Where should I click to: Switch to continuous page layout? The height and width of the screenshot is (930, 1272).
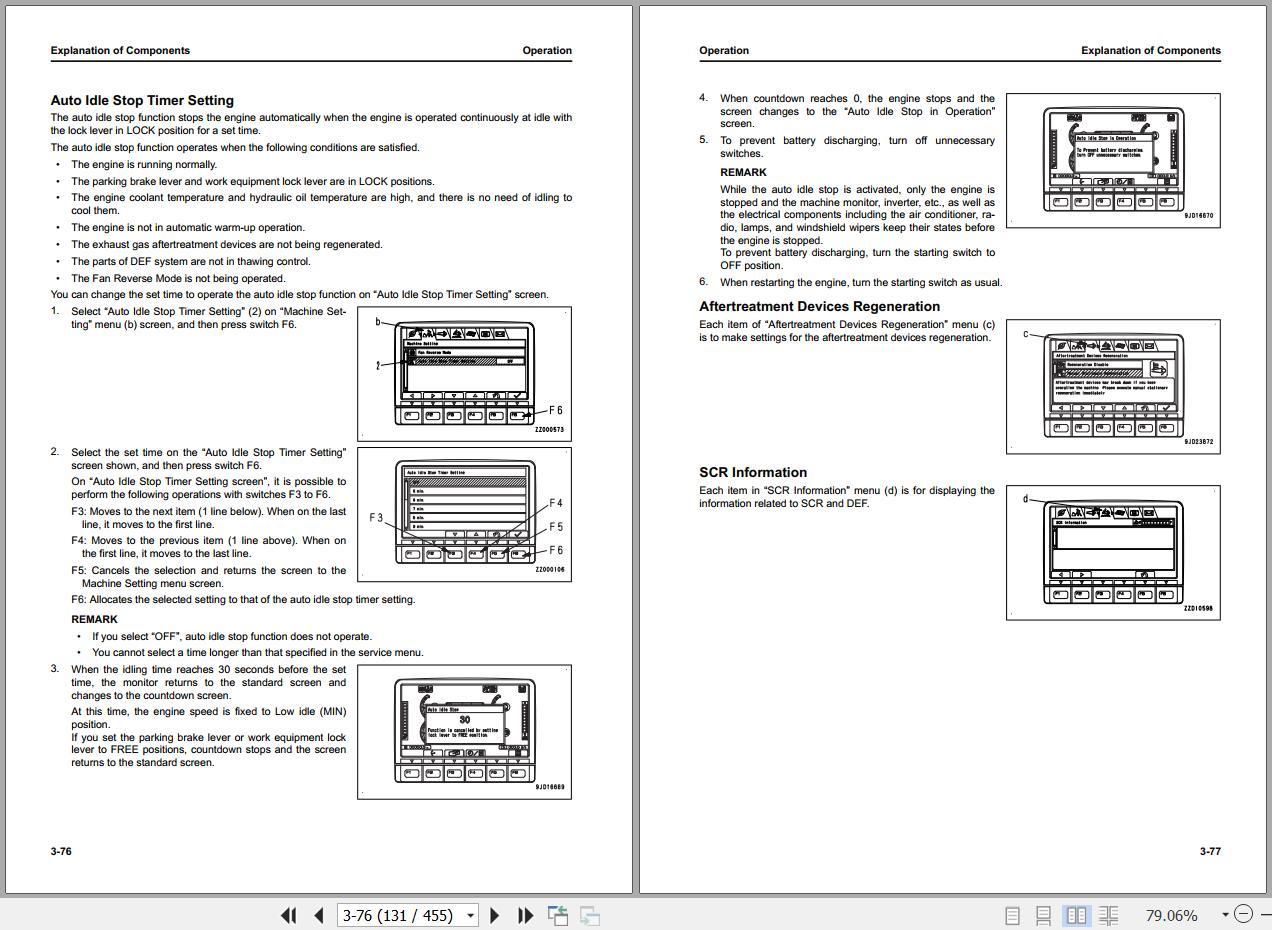click(1043, 915)
